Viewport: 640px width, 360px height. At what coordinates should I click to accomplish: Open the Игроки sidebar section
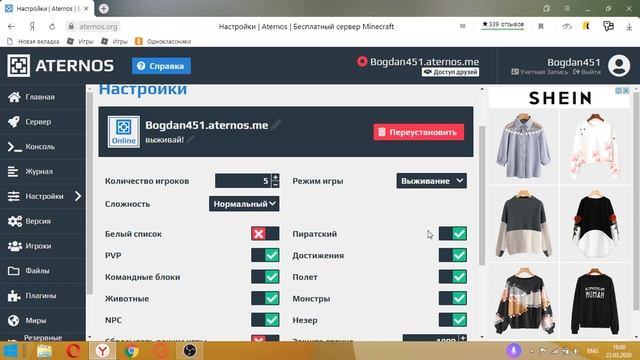click(43, 246)
